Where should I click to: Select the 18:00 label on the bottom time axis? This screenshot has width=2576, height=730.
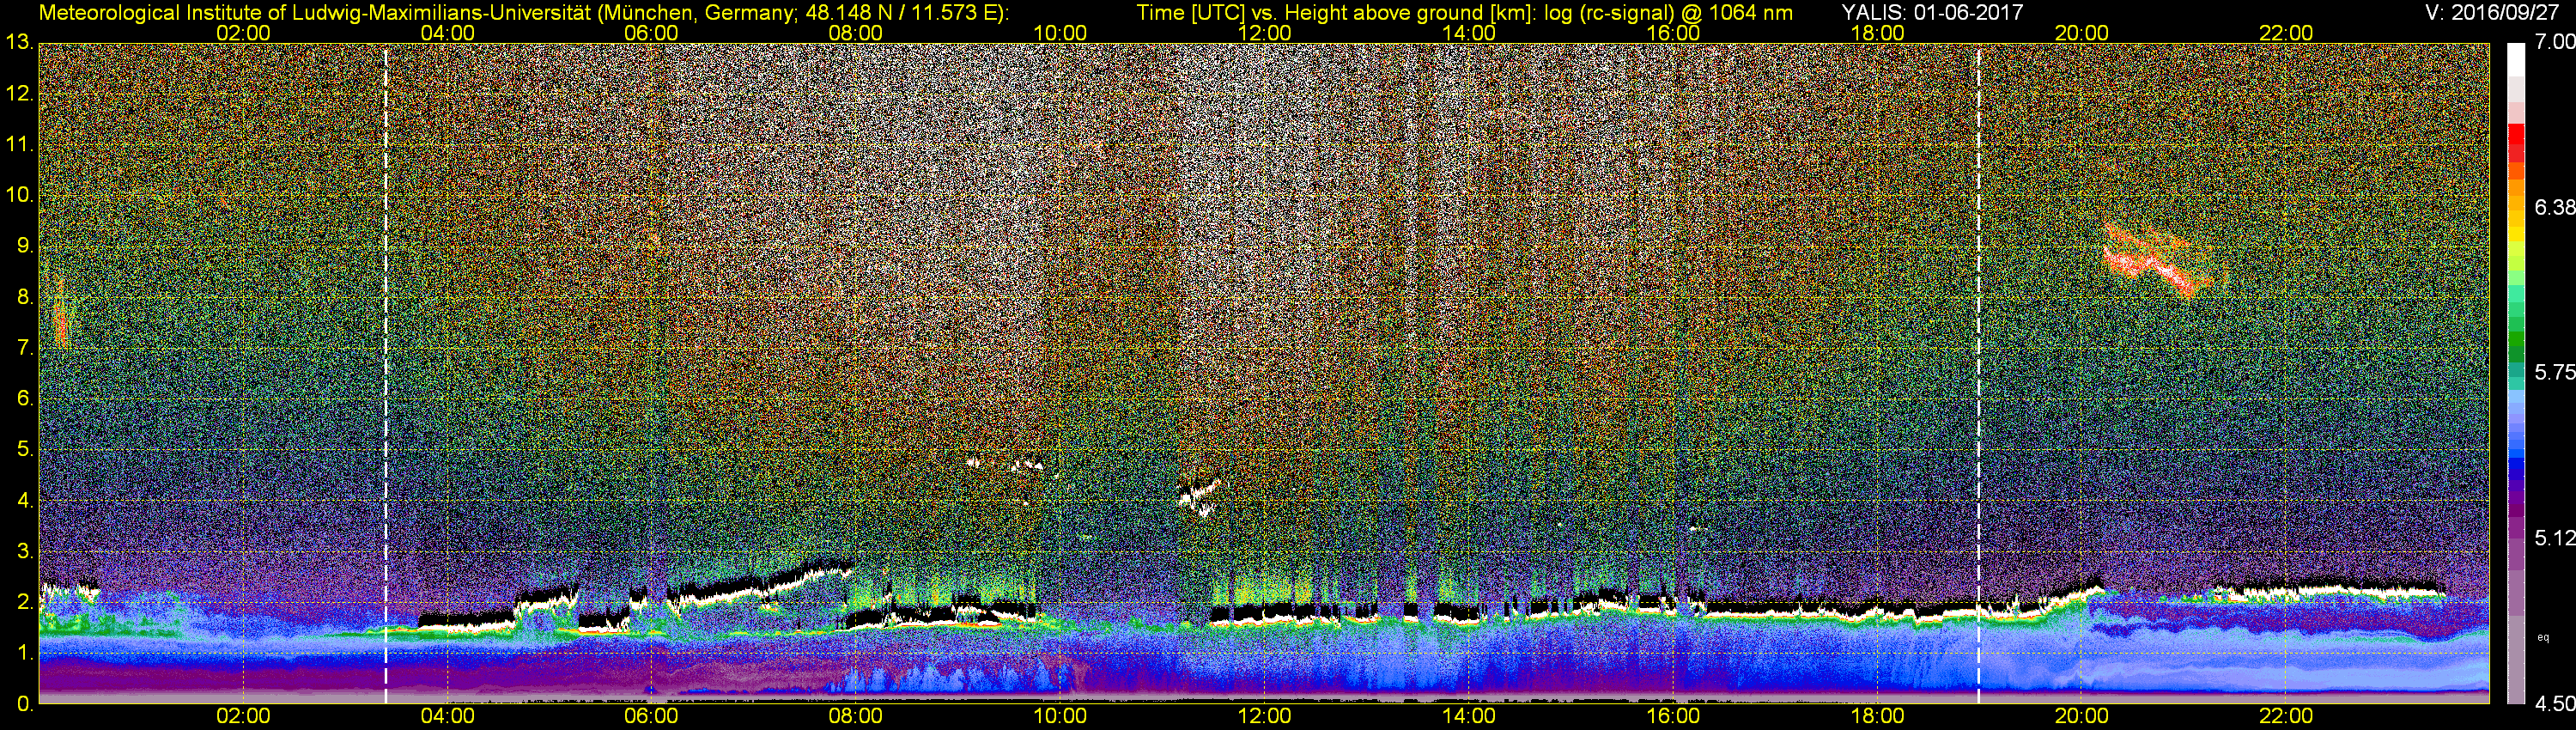[x=1877, y=716]
